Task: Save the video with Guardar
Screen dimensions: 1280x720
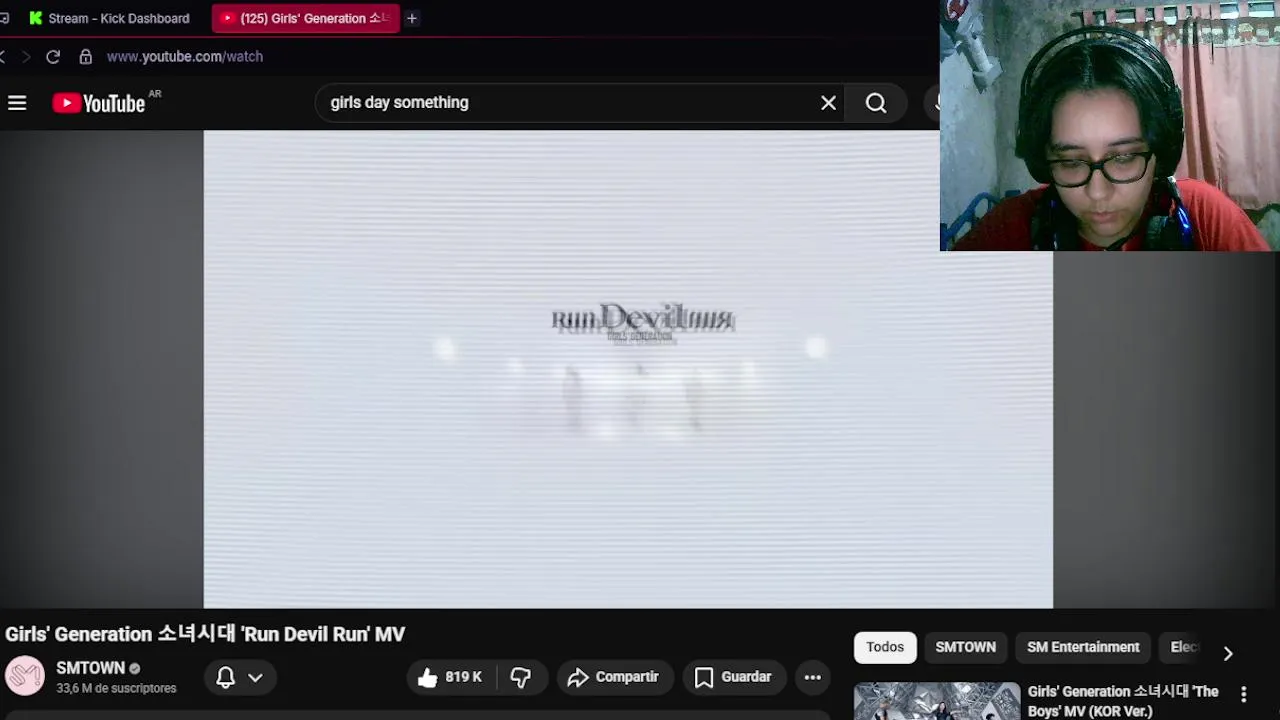Action: (x=734, y=677)
